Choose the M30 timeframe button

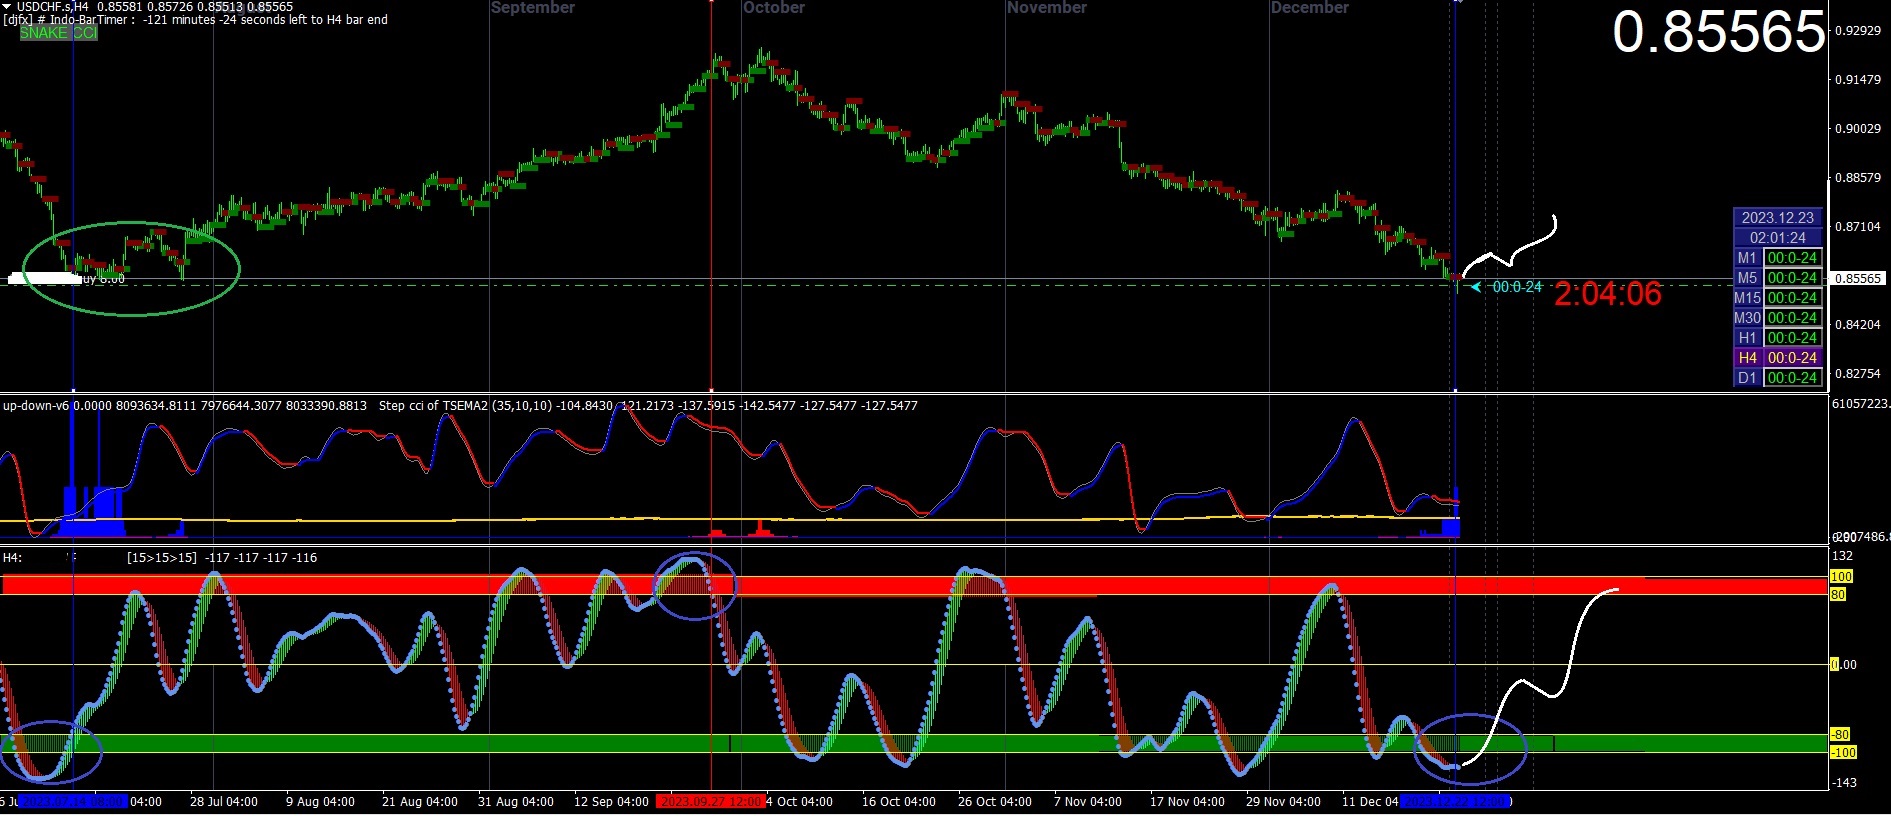1747,318
